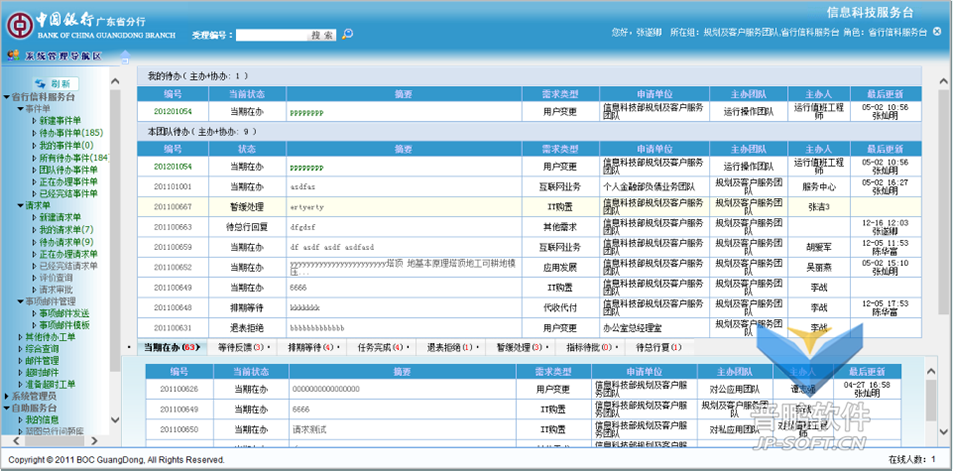
Task: Open request number 201100667
Action: [173, 207]
